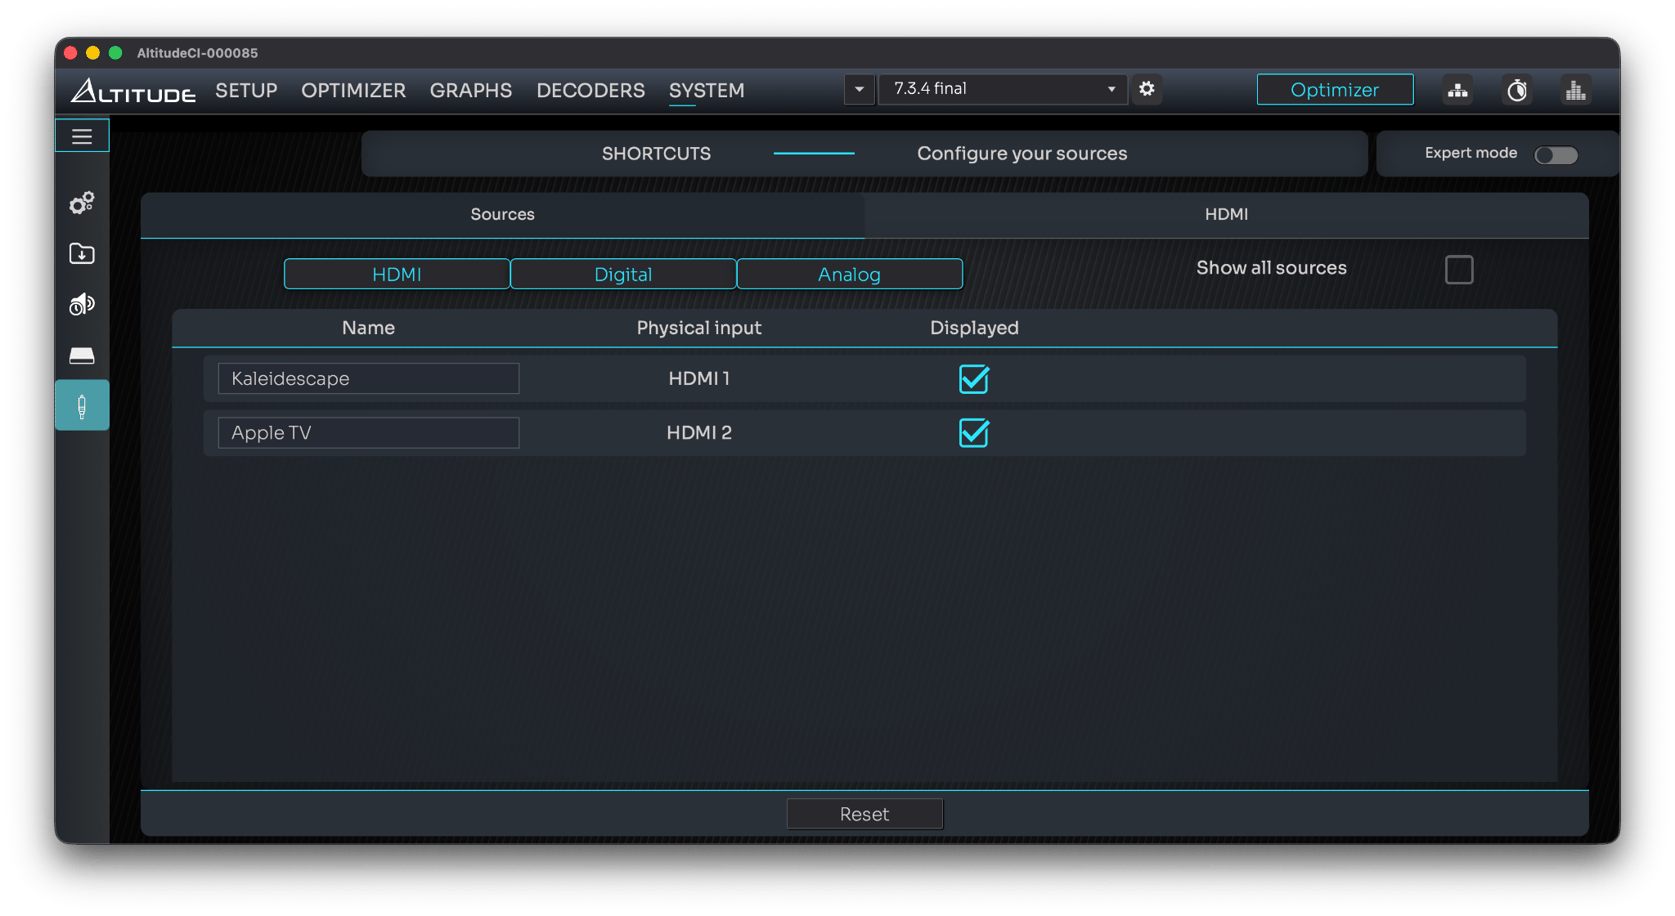1675x916 pixels.
Task: Open the OPTIMIZER menu
Action: click(353, 90)
